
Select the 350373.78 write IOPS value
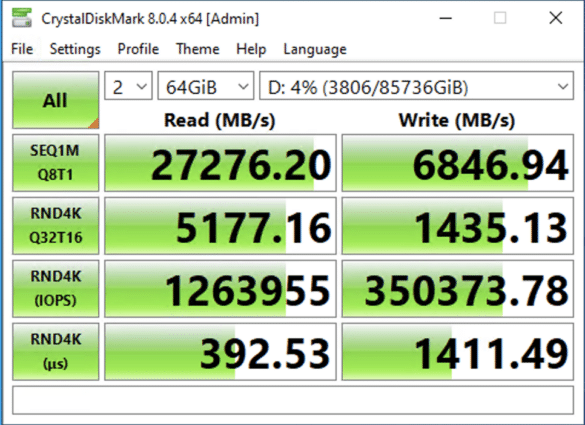click(457, 289)
